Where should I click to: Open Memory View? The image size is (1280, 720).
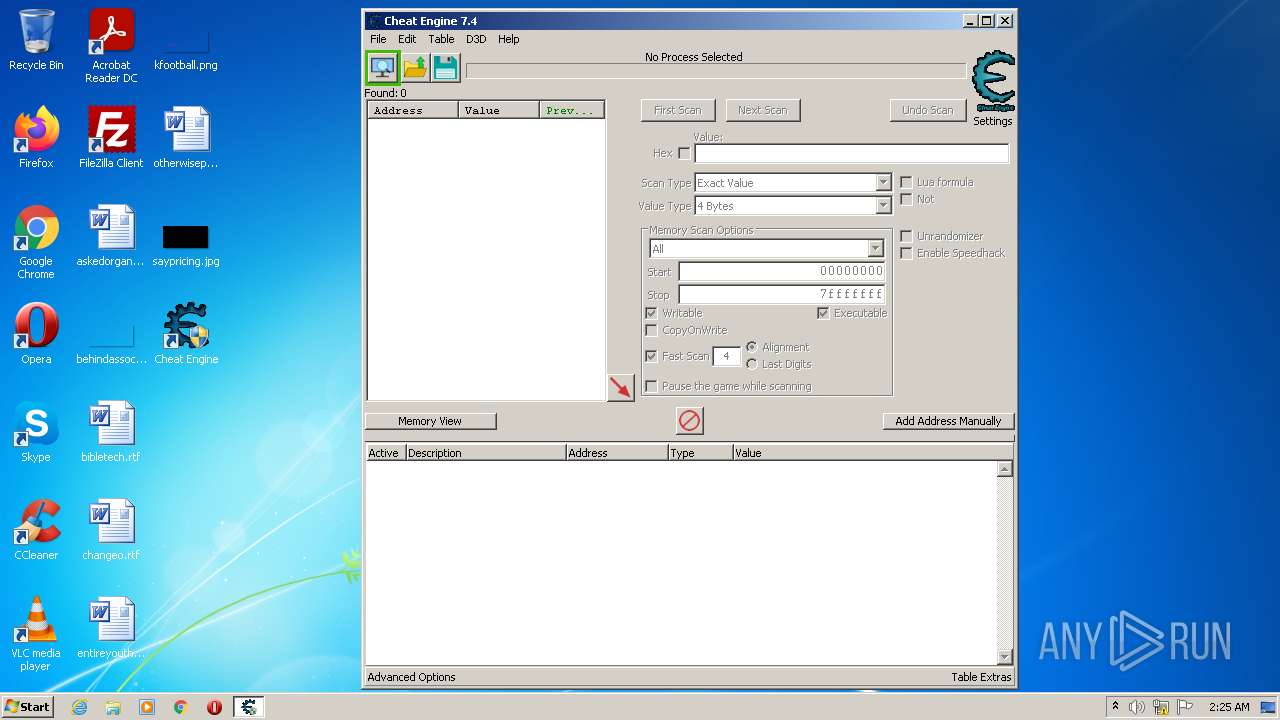[x=430, y=421]
